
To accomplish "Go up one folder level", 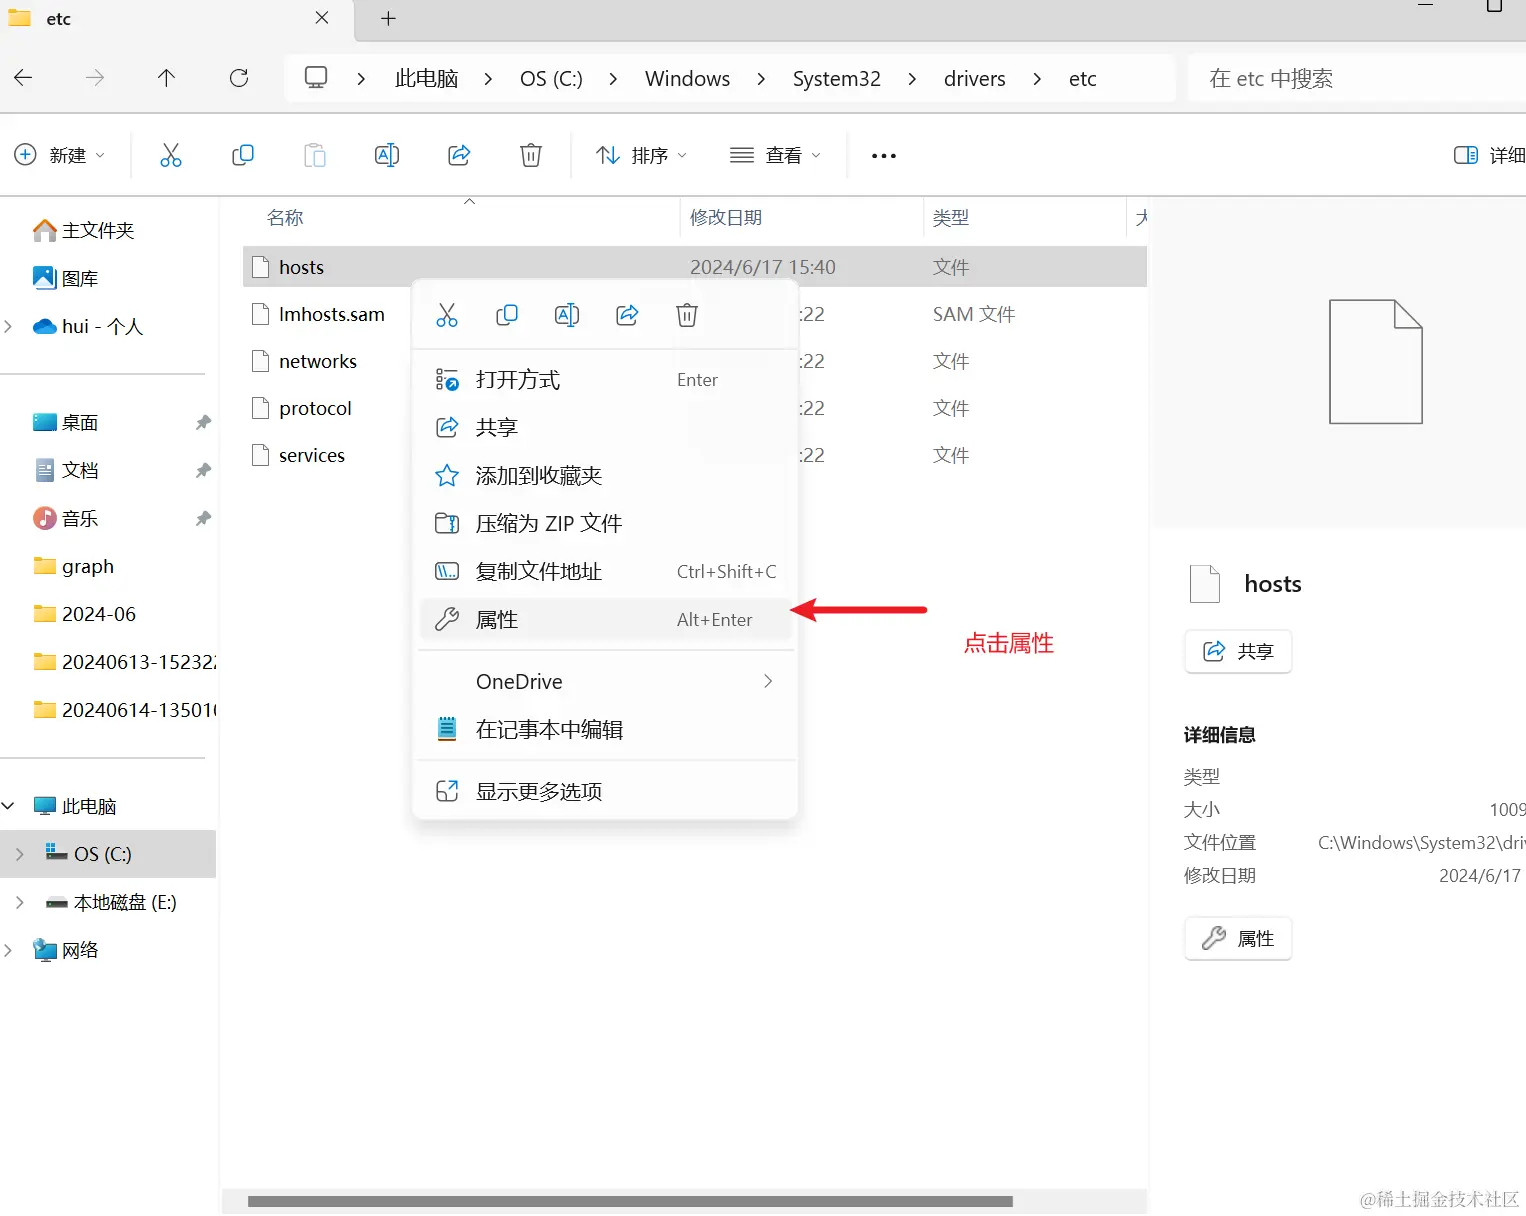I will click(167, 78).
